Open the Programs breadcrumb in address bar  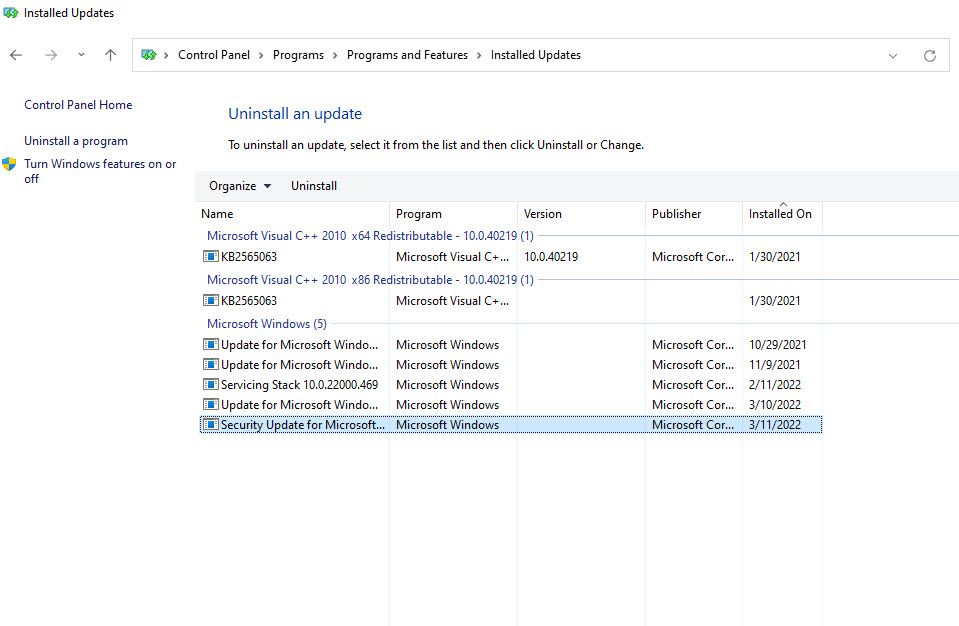coord(298,55)
